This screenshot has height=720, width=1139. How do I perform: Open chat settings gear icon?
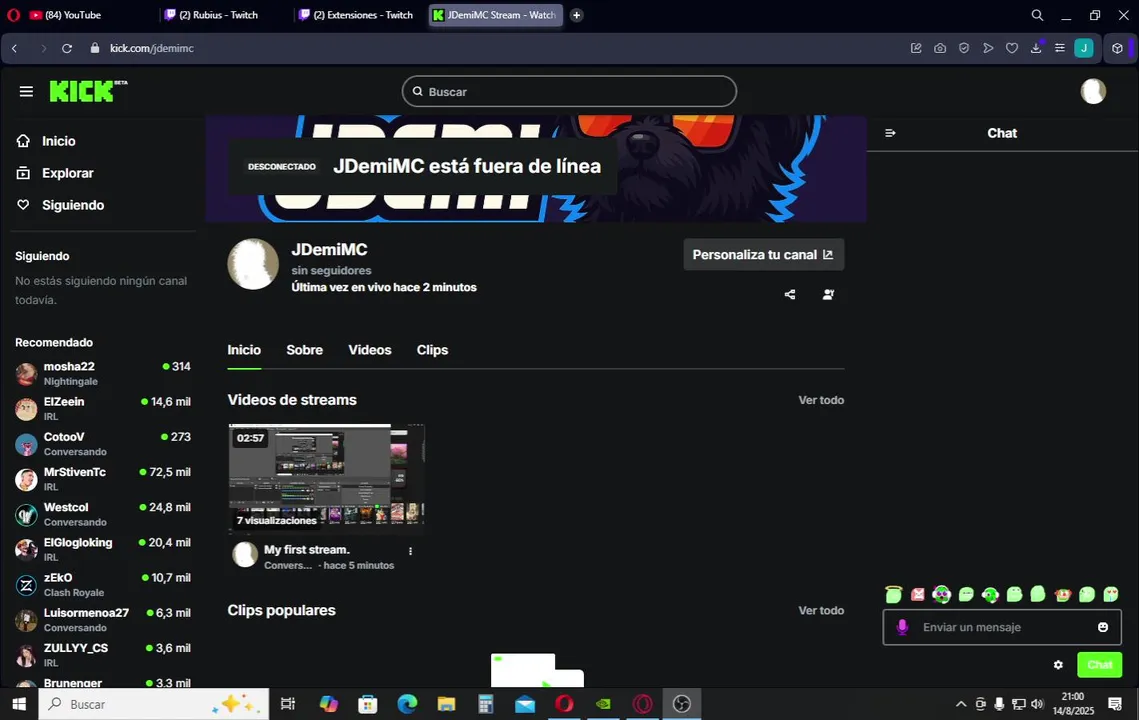click(1058, 665)
